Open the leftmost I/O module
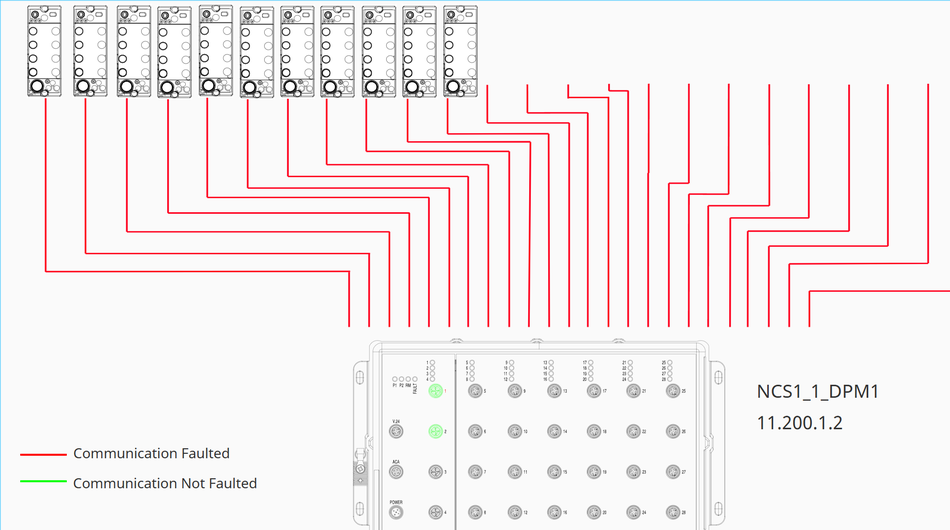The height and width of the screenshot is (530, 950). [45, 50]
